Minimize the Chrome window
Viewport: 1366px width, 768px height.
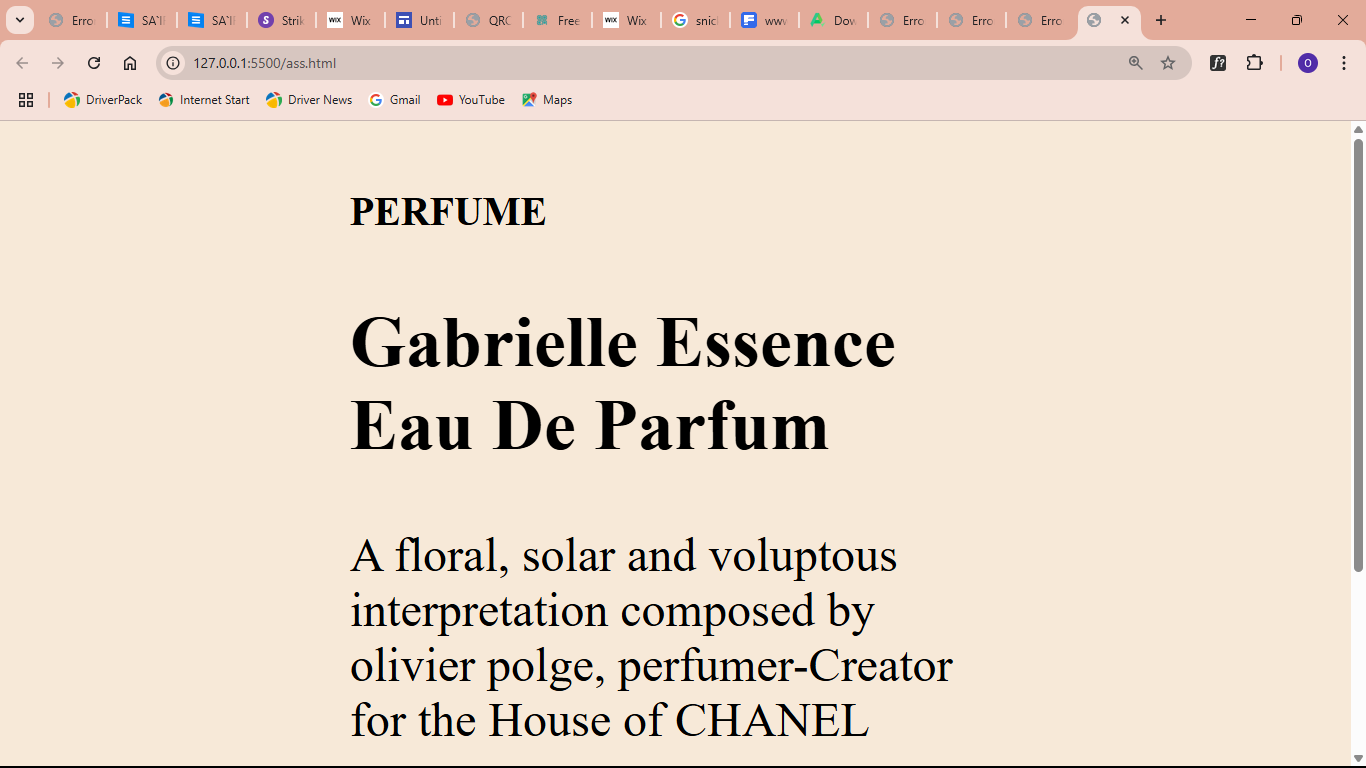point(1251,20)
